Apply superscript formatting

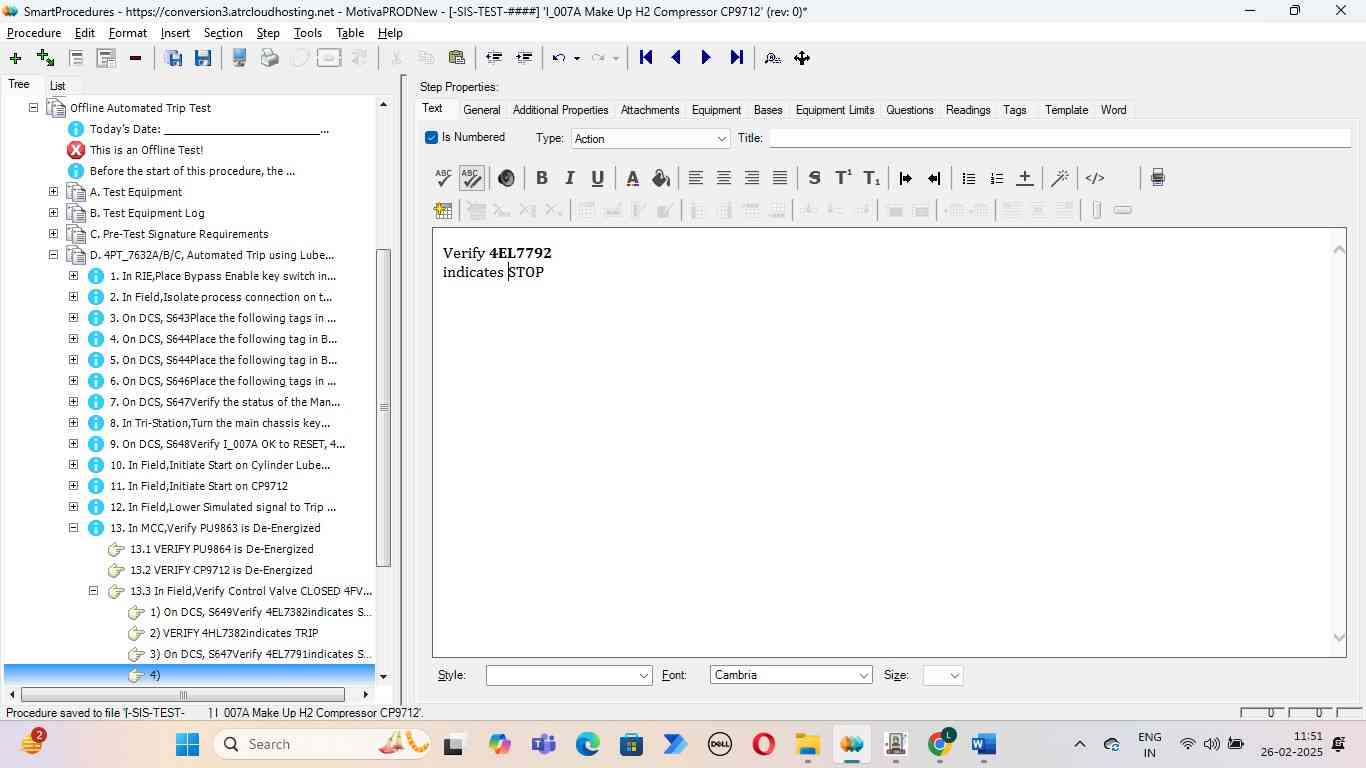click(x=843, y=178)
